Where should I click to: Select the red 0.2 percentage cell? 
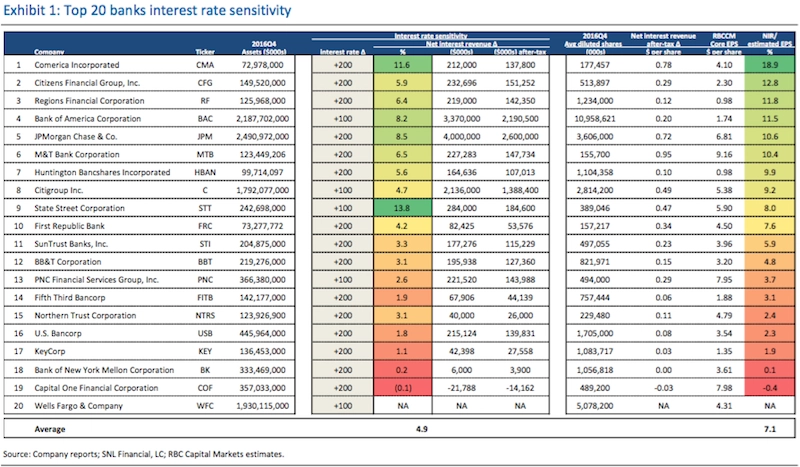(402, 370)
